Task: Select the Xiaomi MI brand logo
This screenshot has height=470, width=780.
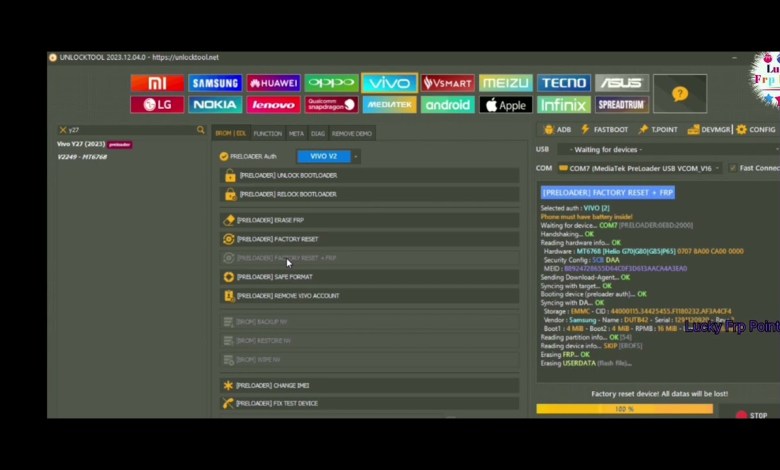Action: tap(157, 83)
